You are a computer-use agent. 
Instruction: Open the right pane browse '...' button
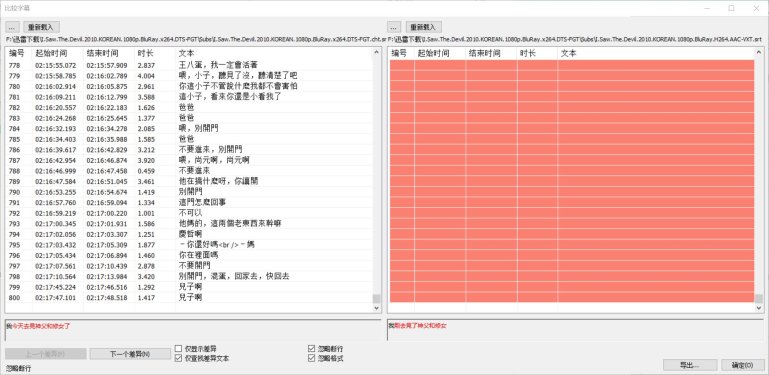click(394, 27)
